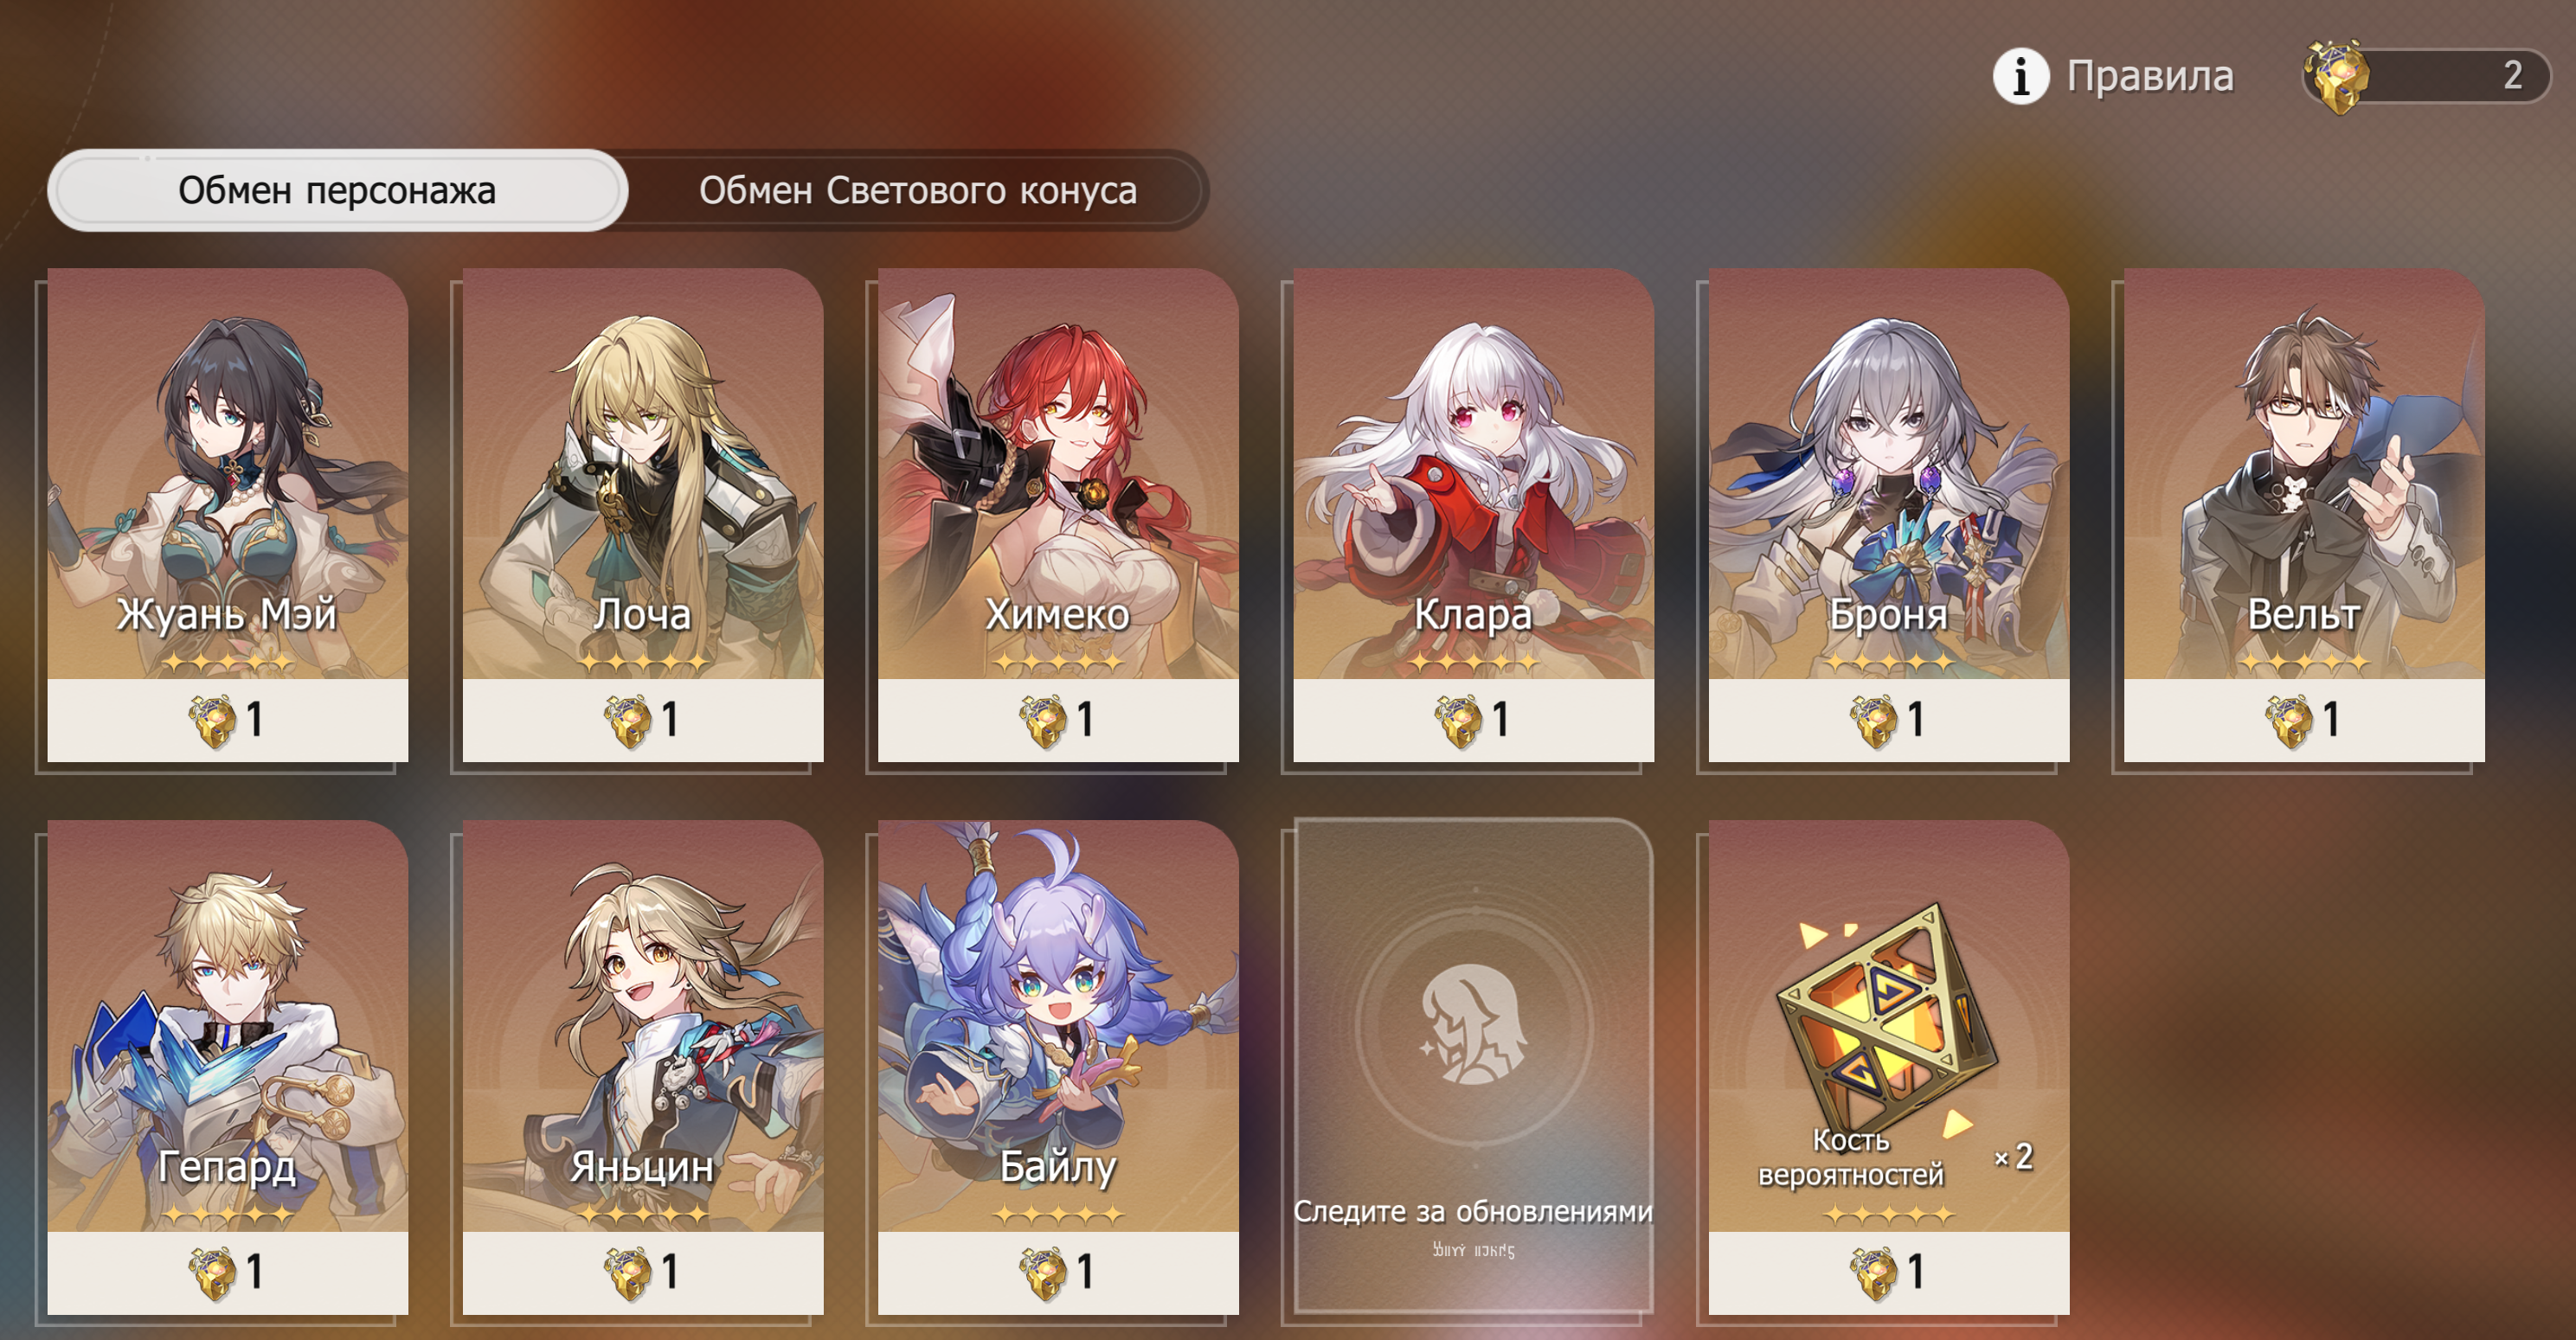Click the token balance counter showing 2
Screen dimensions: 2576x1340
[2427, 76]
